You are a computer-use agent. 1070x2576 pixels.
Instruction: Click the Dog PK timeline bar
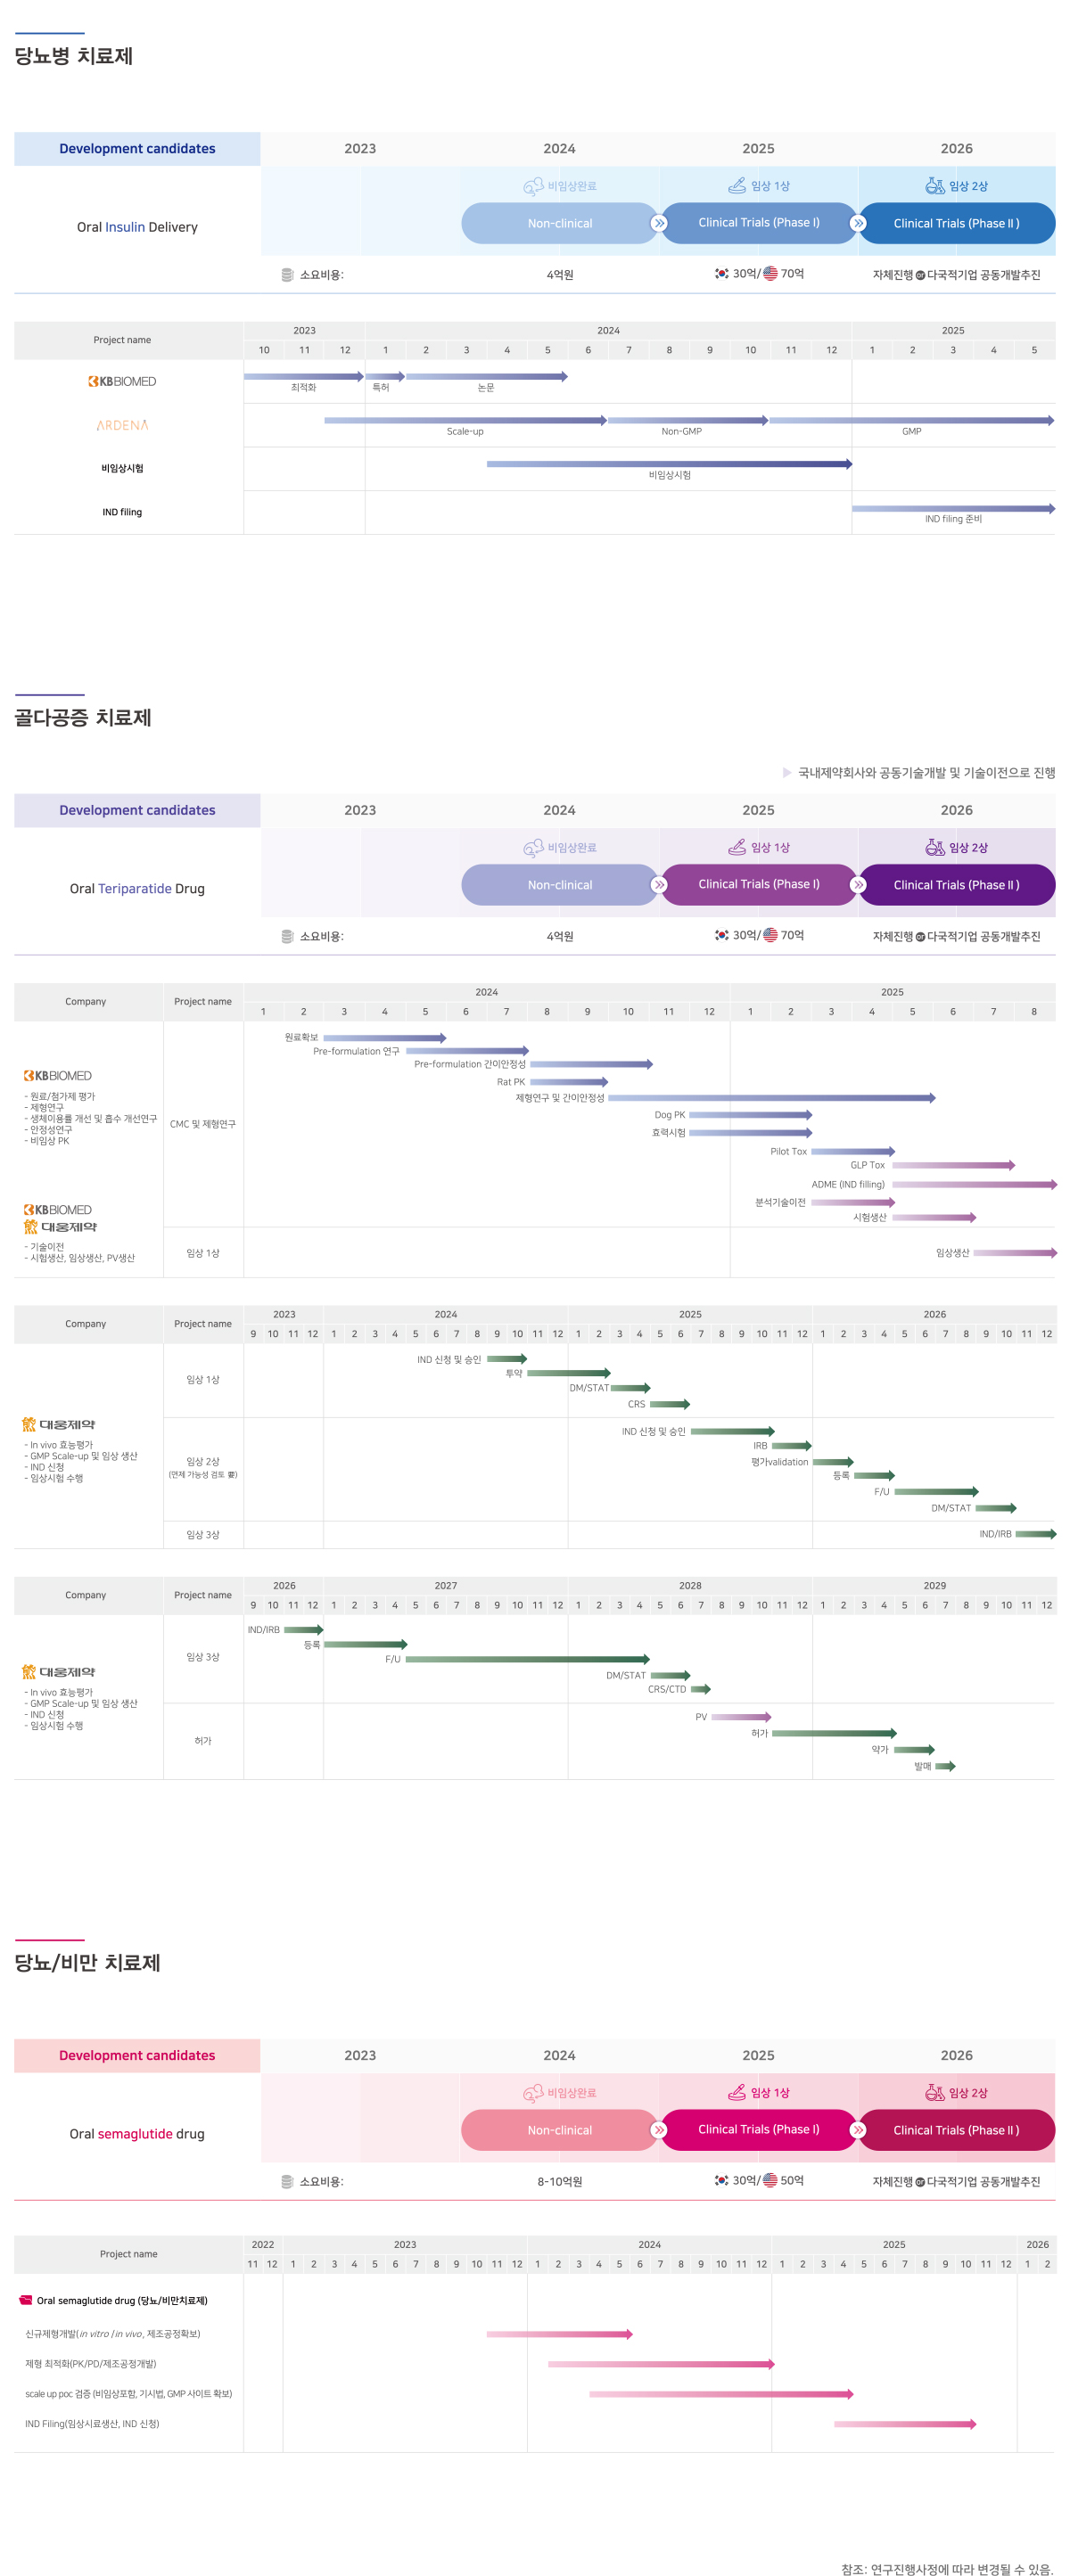tap(751, 1115)
